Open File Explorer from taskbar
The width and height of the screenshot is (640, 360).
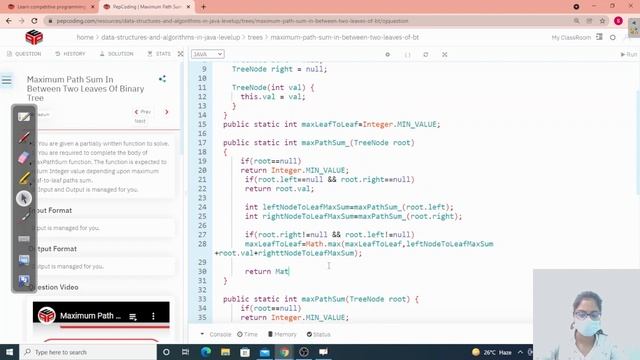click(225, 352)
